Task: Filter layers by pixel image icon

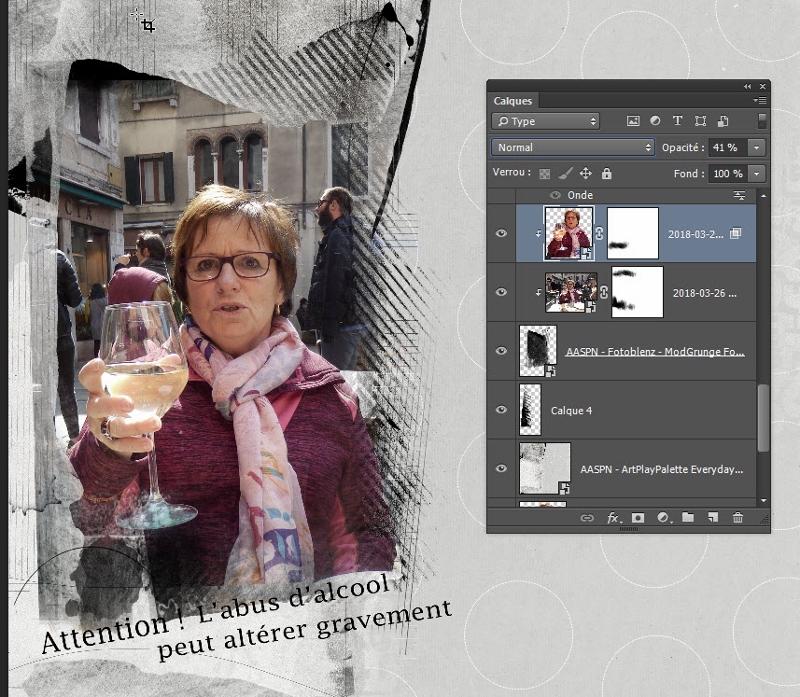Action: coord(633,121)
